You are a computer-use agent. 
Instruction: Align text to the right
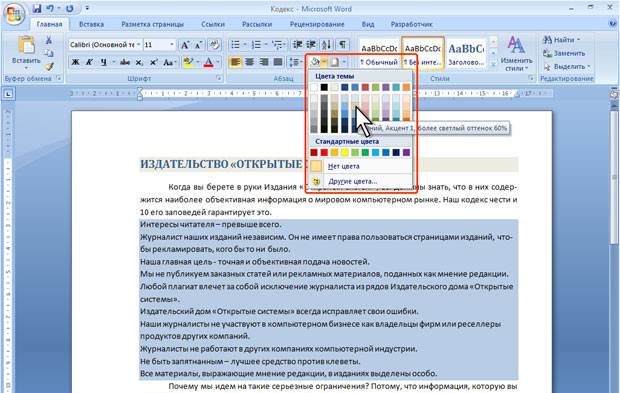264,62
